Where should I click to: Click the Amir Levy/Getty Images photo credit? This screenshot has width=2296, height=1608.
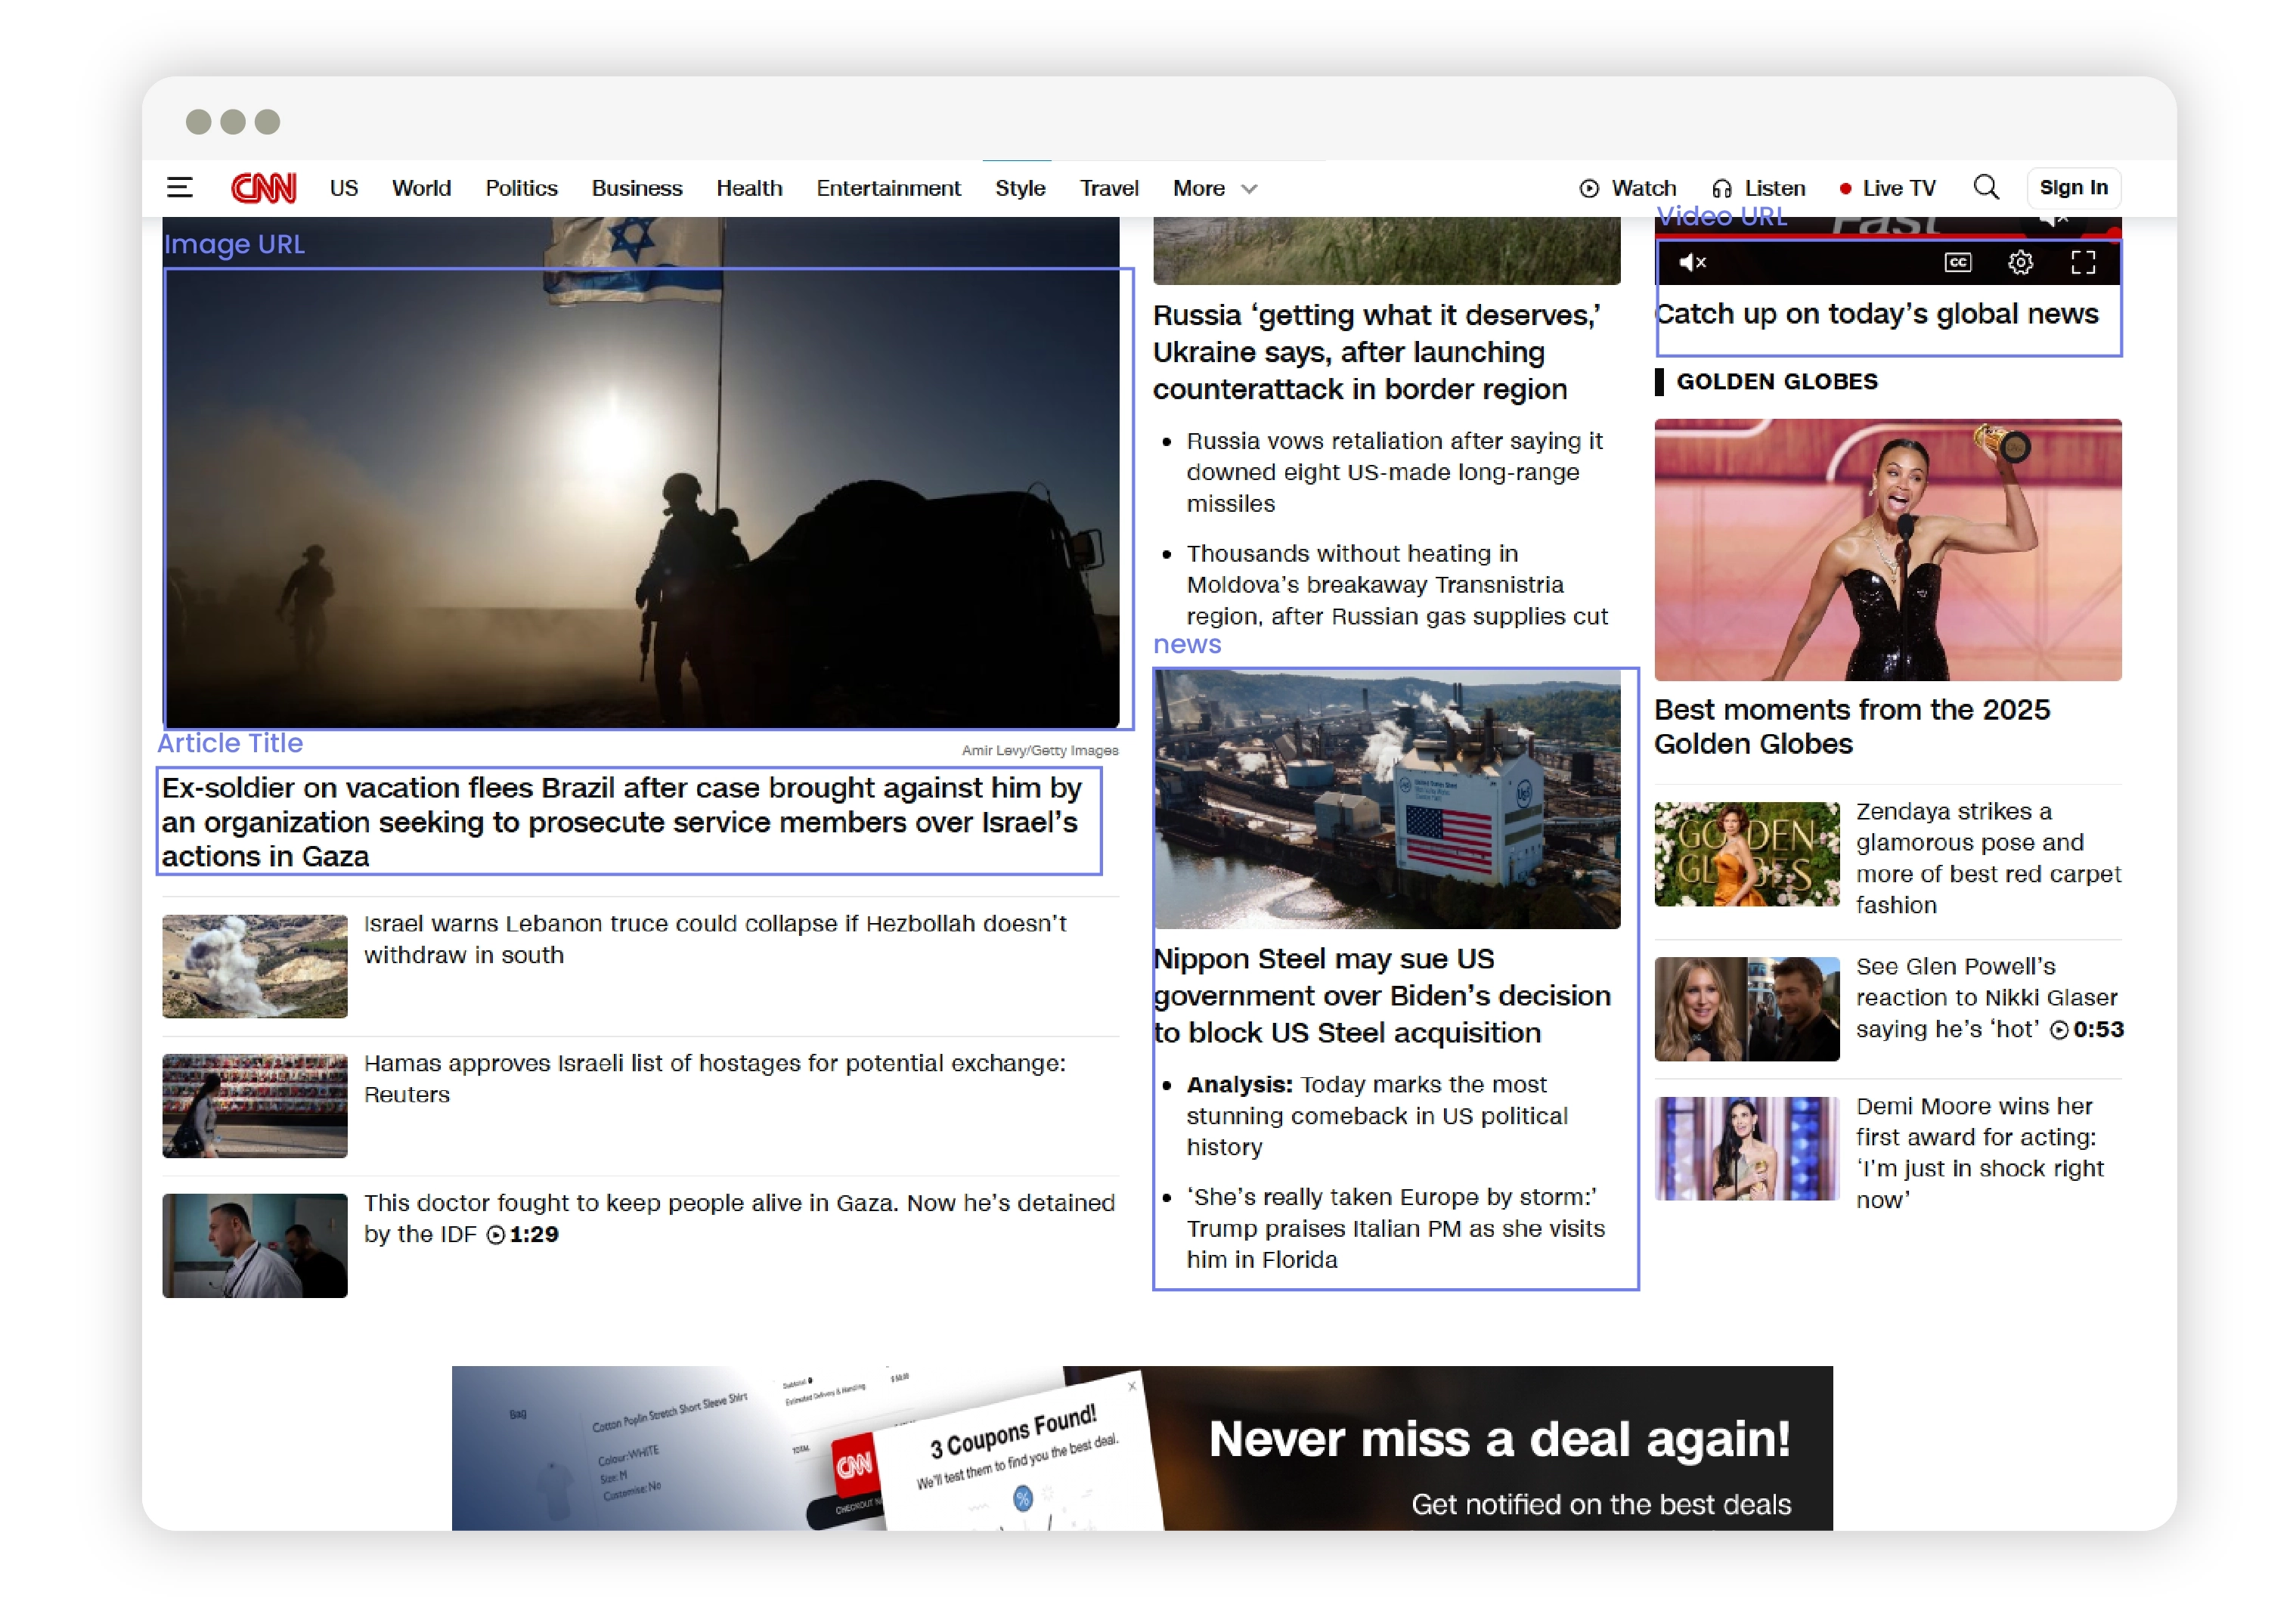(1040, 750)
